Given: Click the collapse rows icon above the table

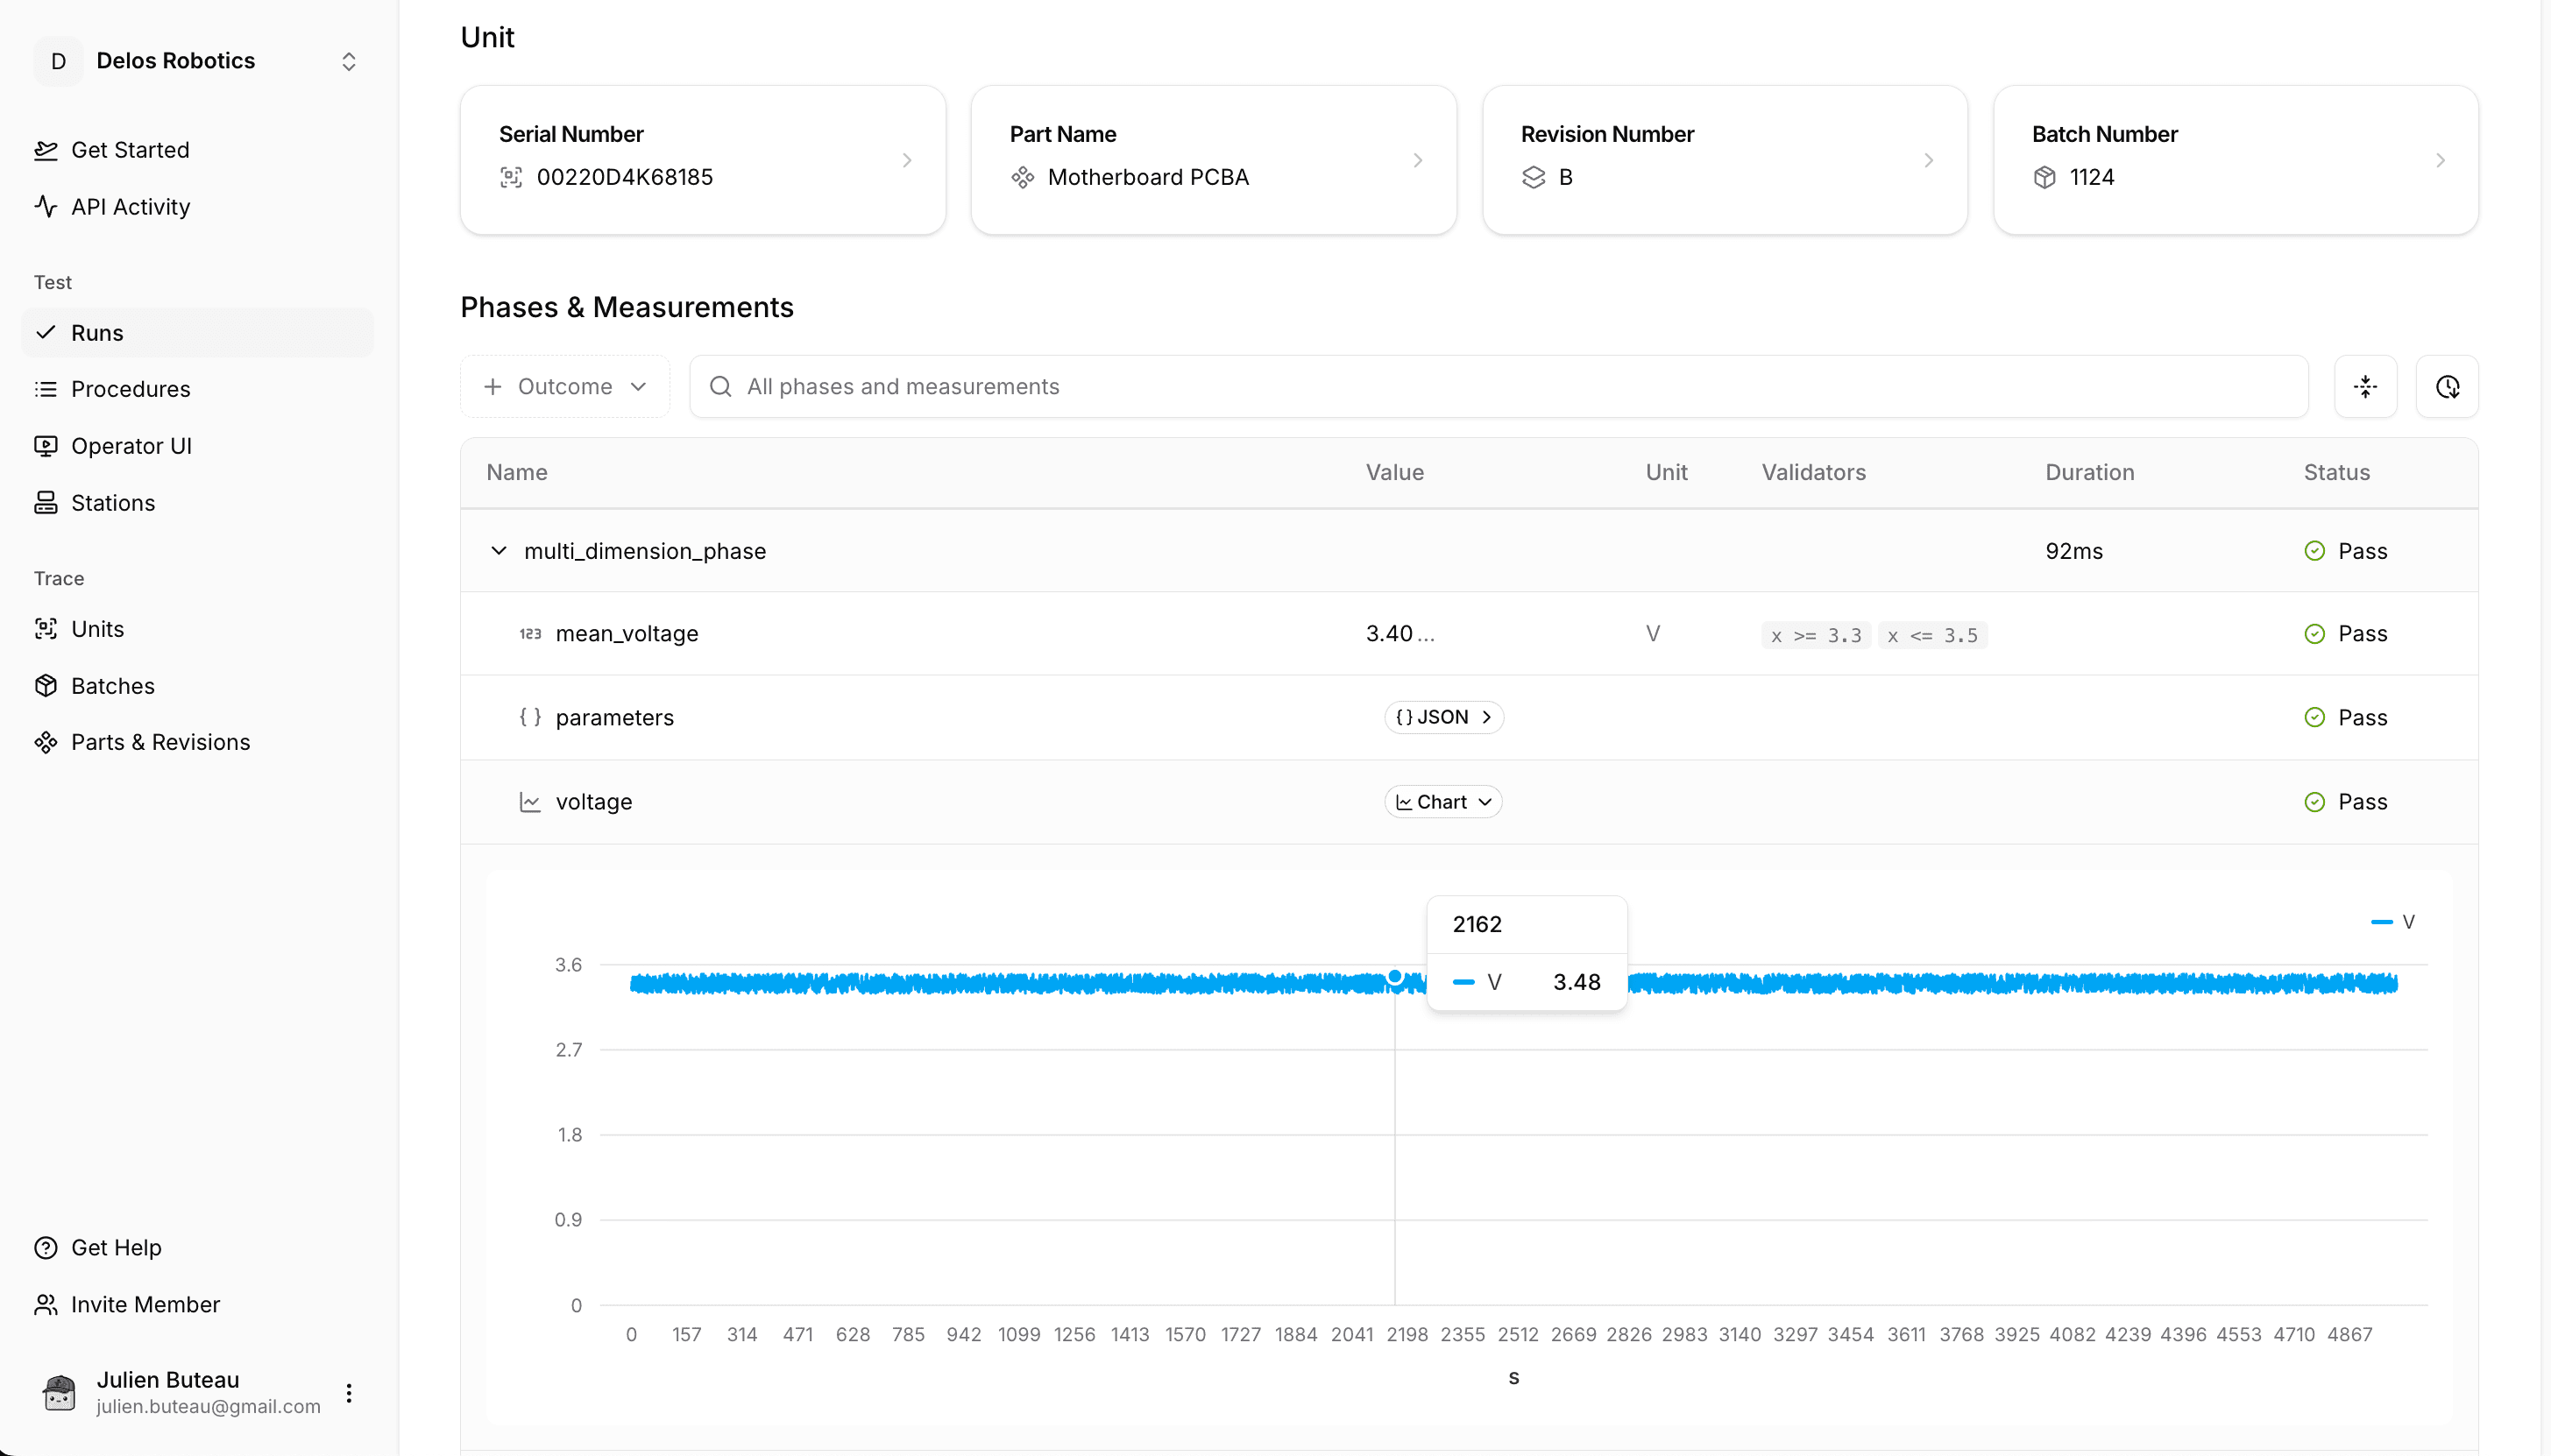Looking at the screenshot, I should point(2365,386).
